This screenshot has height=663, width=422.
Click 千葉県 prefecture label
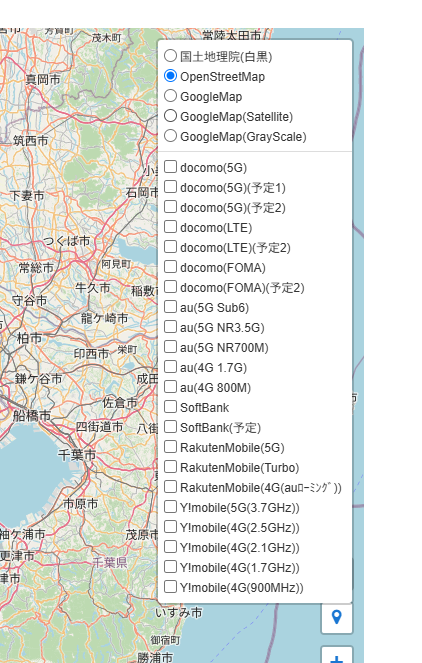[110, 562]
